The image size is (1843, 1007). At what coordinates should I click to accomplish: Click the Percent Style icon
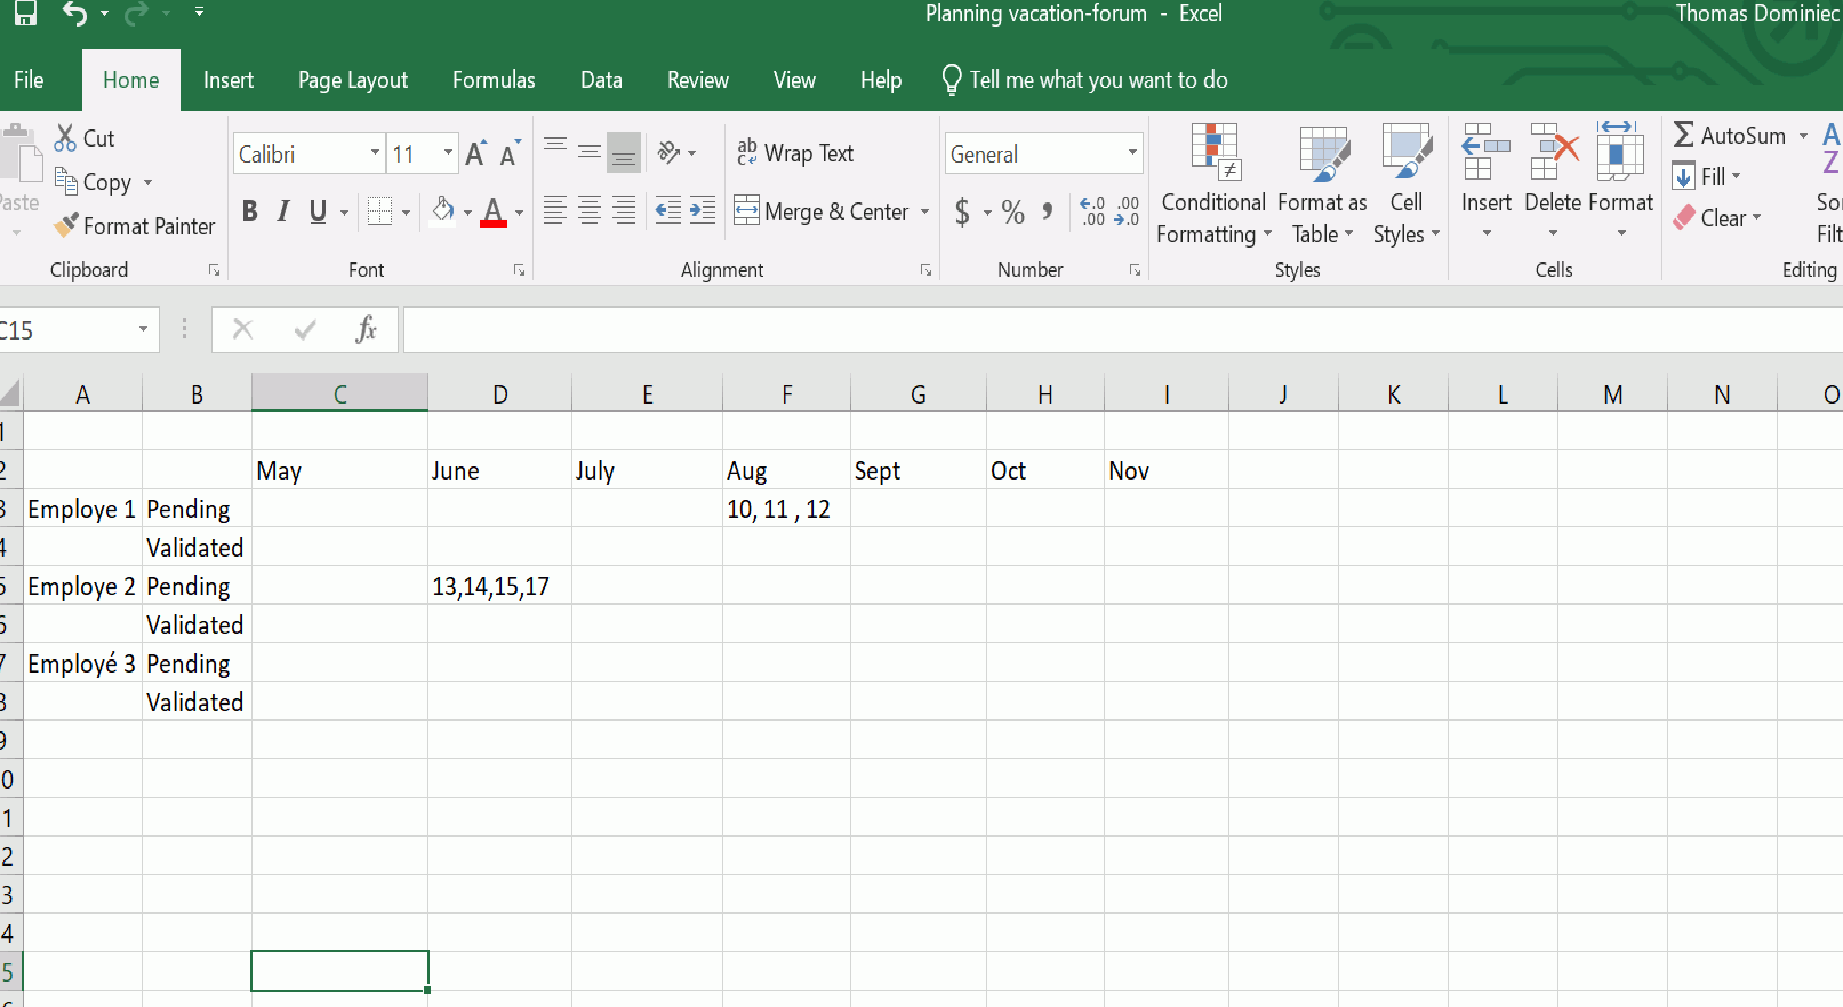tap(1013, 212)
